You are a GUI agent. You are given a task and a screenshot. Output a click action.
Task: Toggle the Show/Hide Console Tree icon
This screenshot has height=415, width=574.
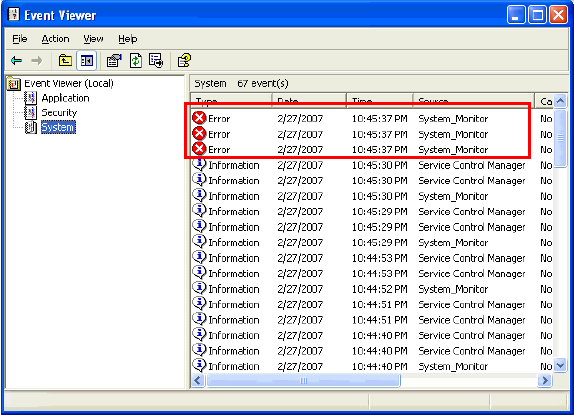coord(87,60)
